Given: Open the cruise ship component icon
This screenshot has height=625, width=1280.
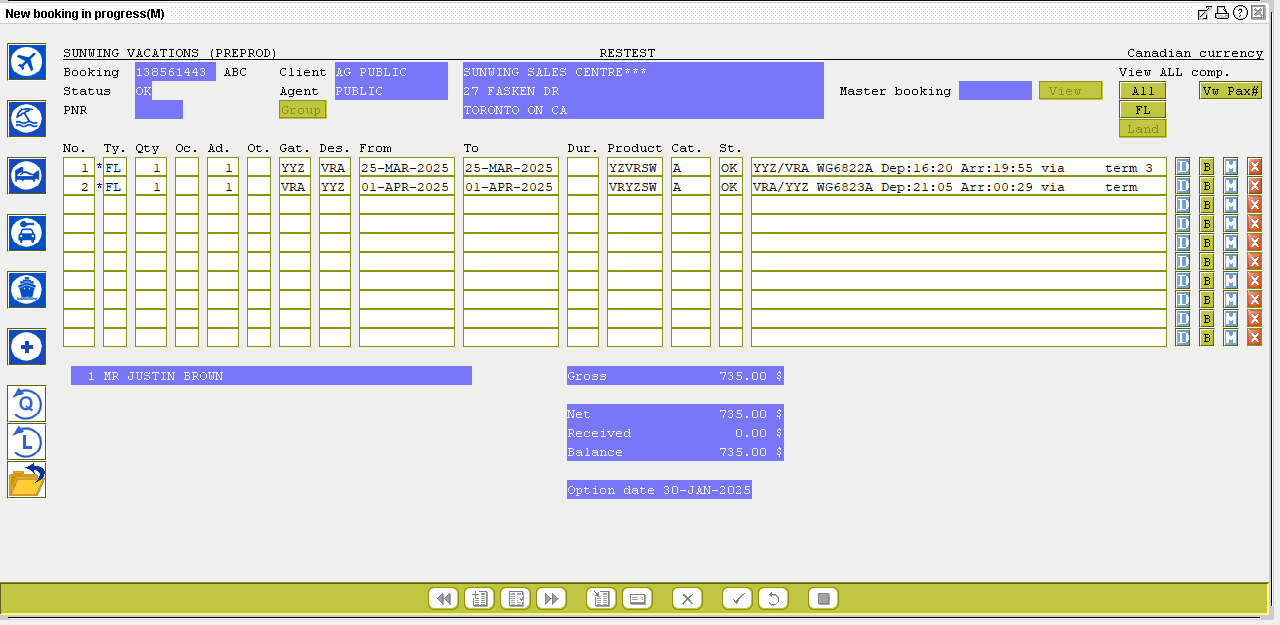Looking at the screenshot, I should 26,290.
